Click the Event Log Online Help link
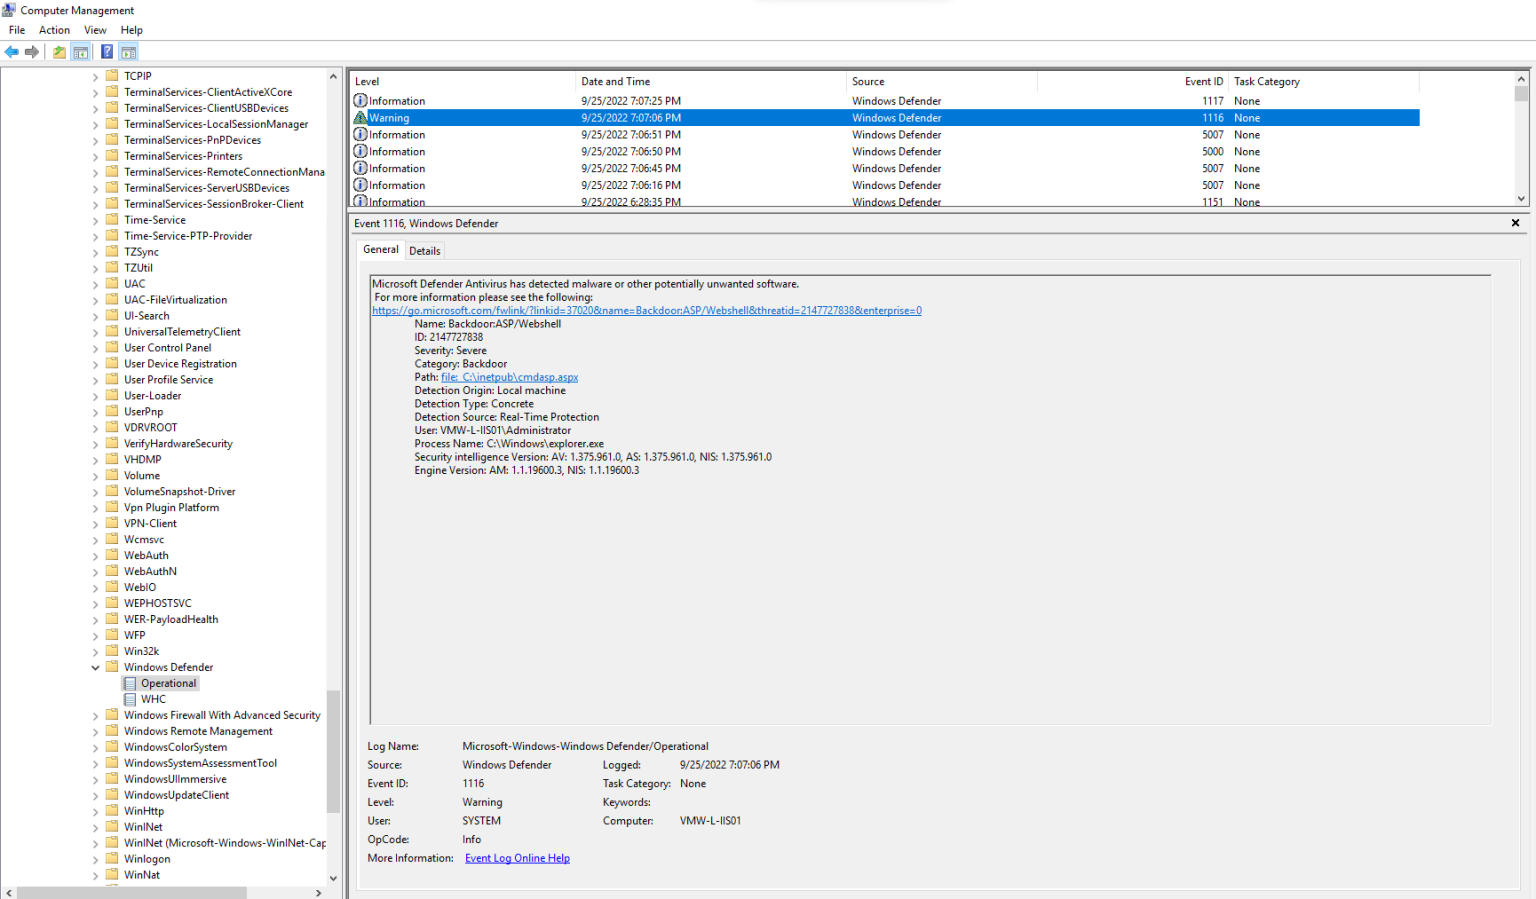Screen dimensions: 1536x899 [x=517, y=858]
